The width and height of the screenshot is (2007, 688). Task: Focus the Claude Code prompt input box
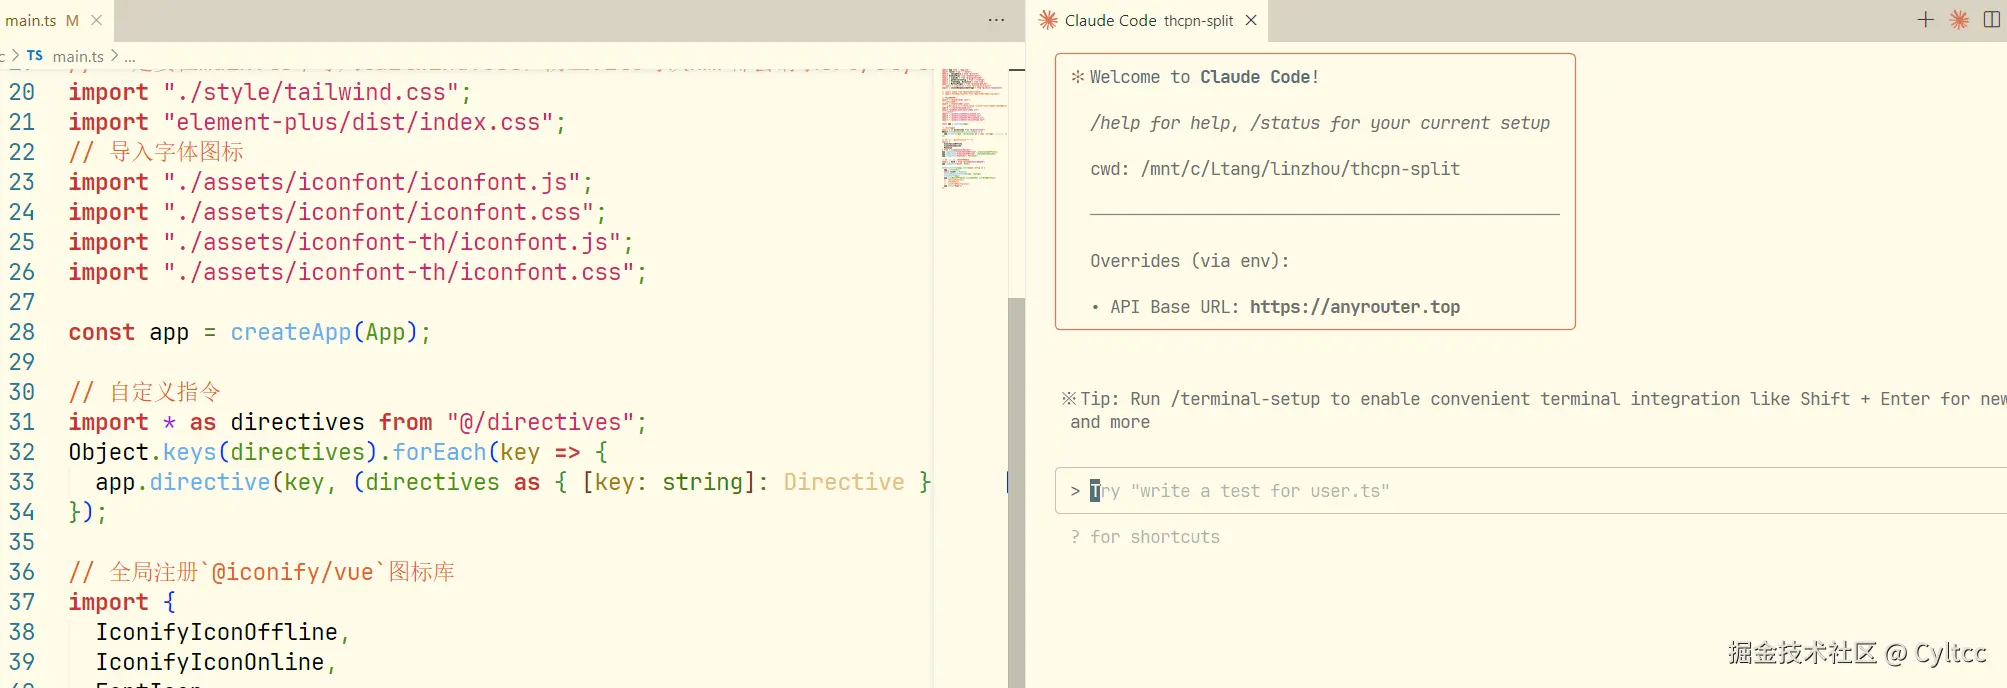[x=1531, y=491]
